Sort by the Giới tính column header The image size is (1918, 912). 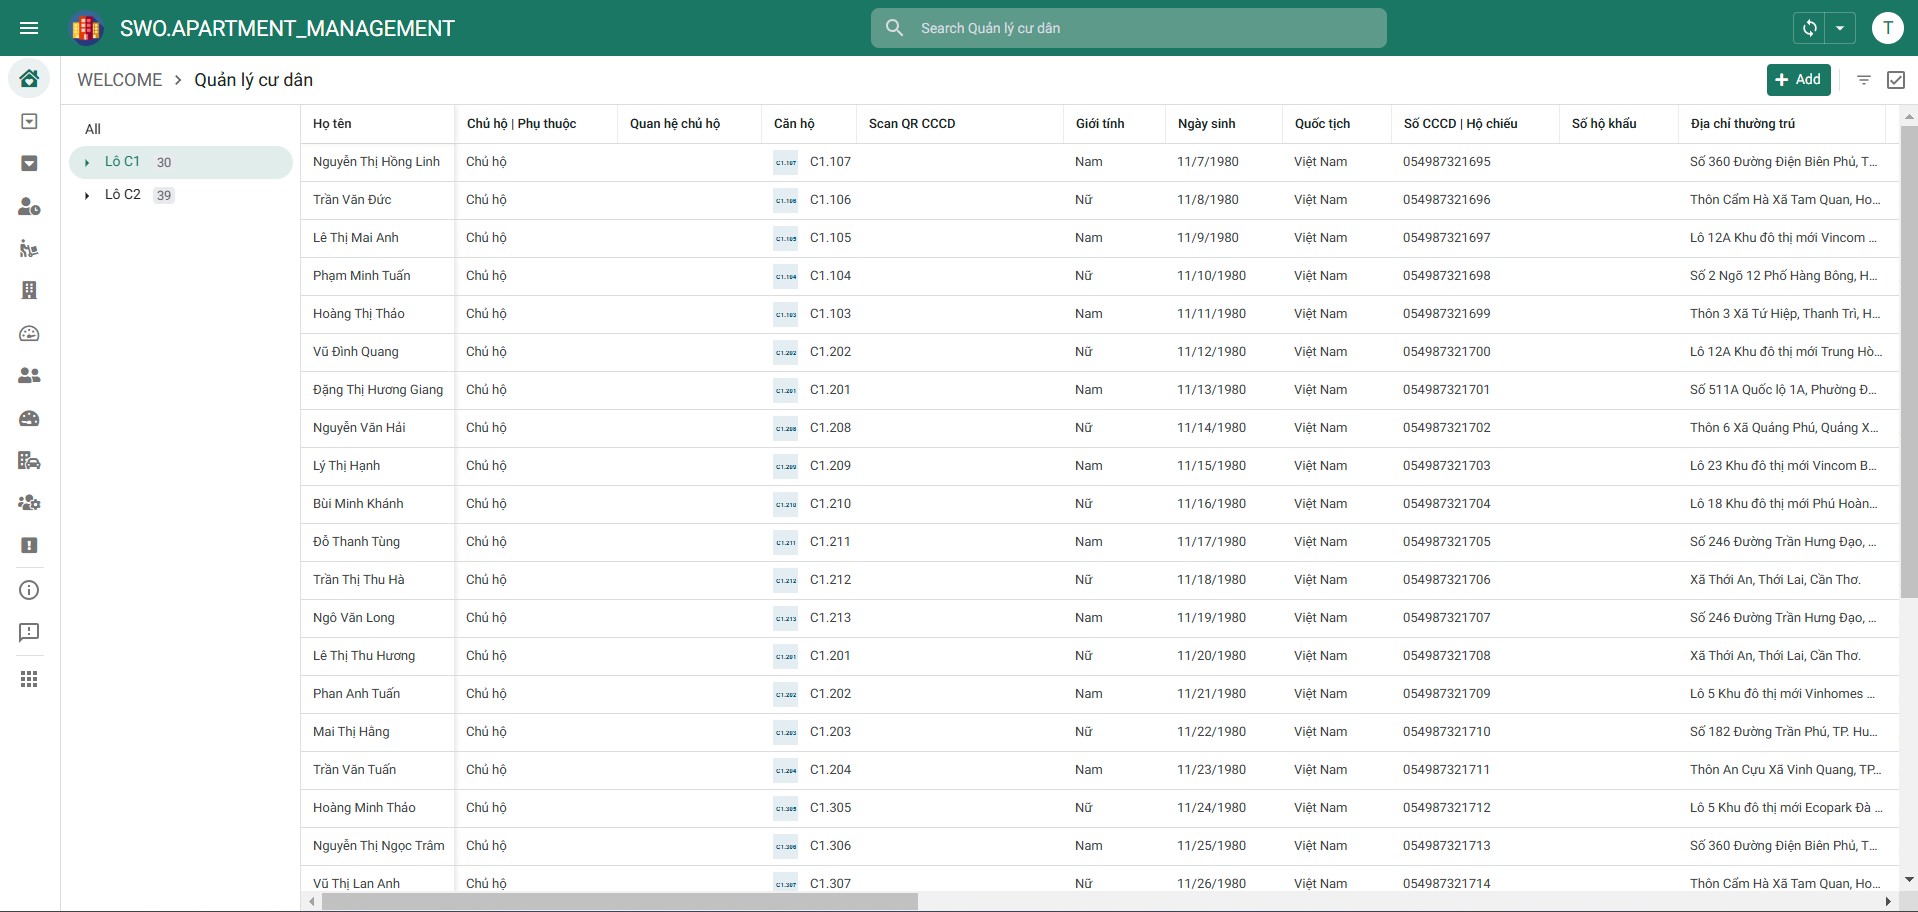coord(1100,124)
